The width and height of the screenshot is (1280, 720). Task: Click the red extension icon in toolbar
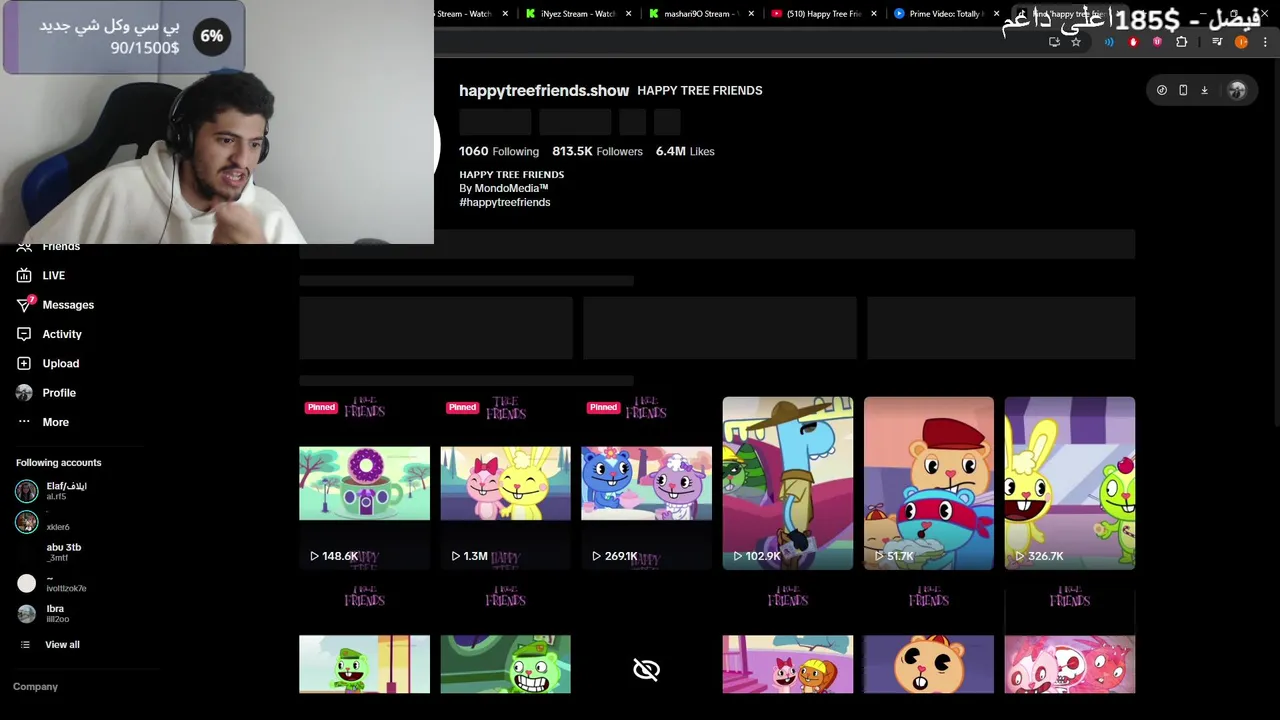tap(1133, 42)
